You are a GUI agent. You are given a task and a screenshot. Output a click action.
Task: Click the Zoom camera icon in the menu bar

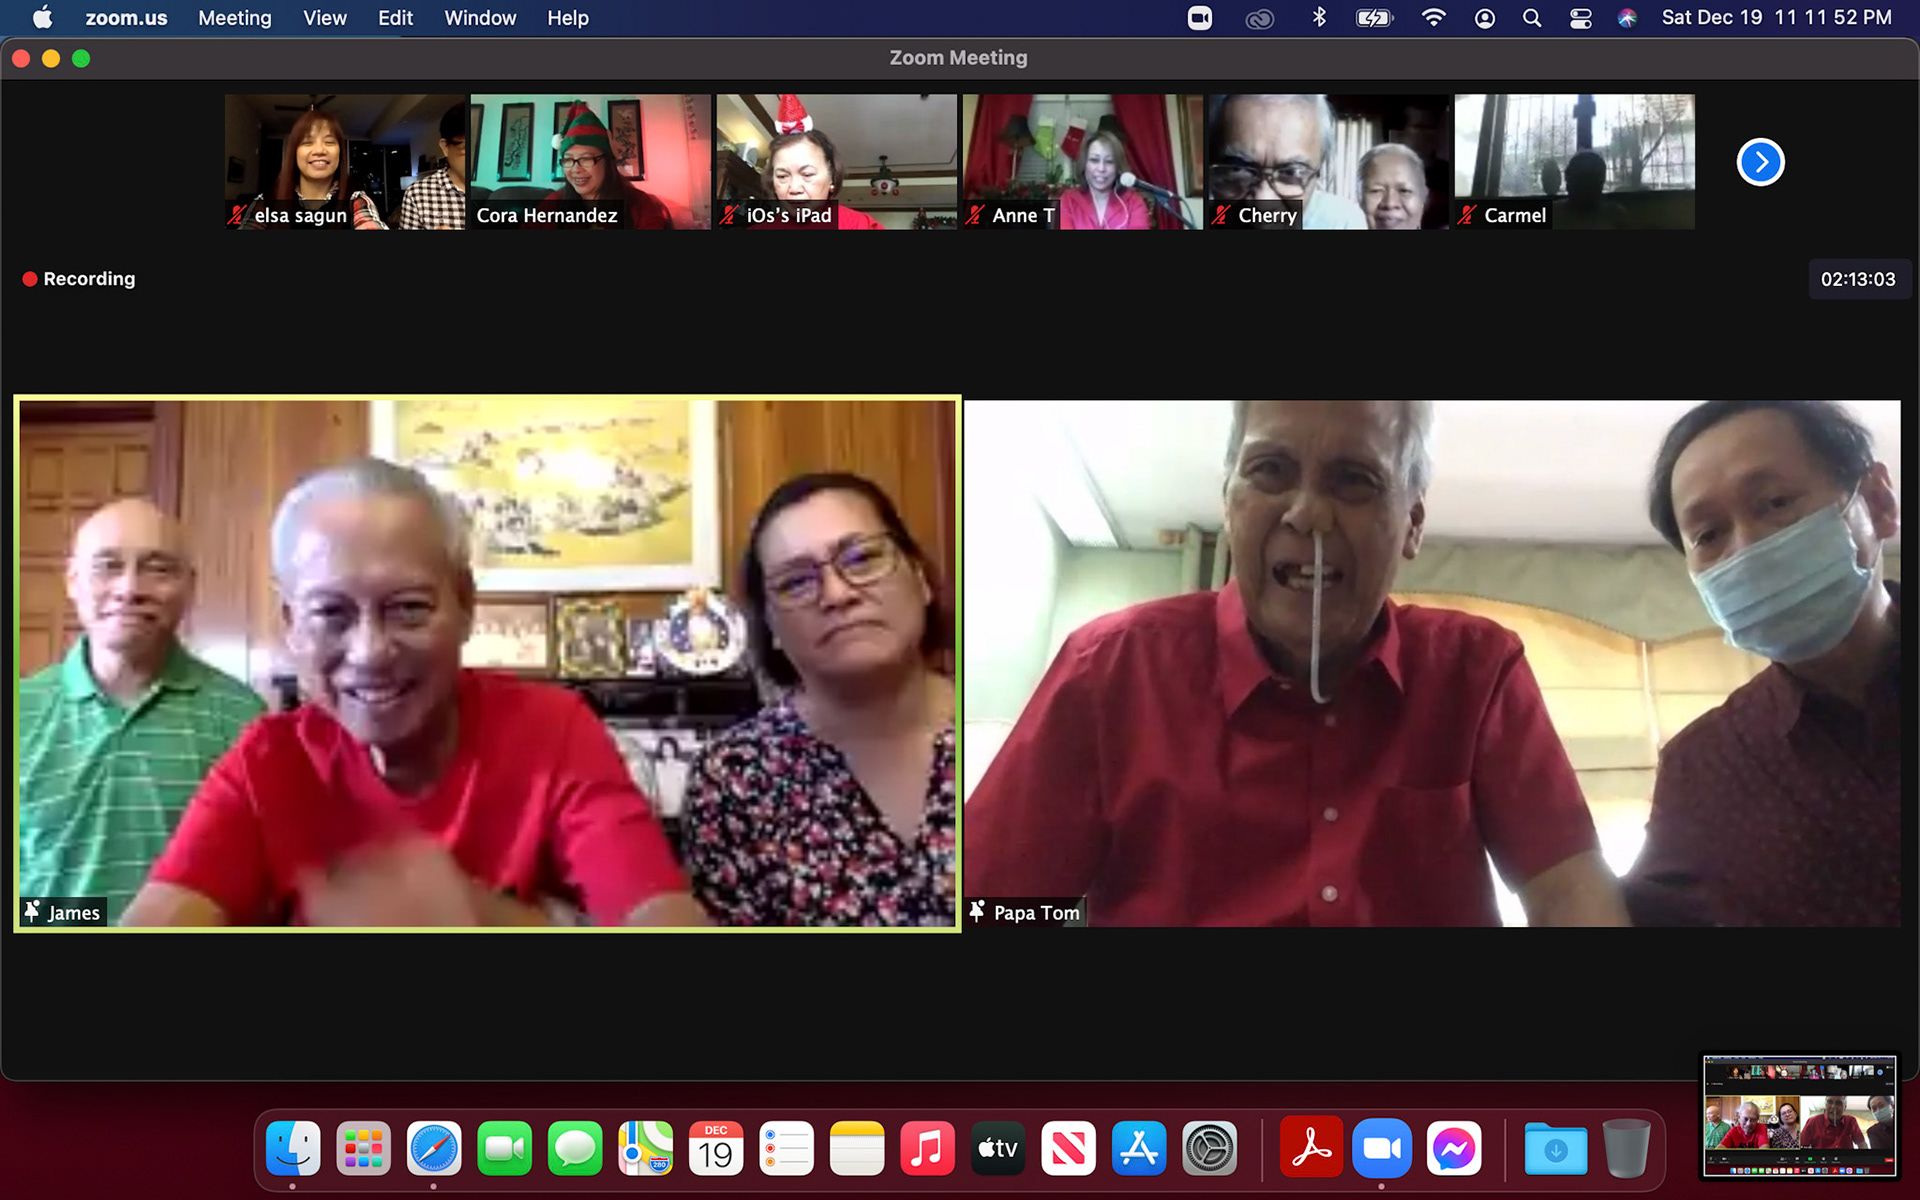pos(1199,18)
